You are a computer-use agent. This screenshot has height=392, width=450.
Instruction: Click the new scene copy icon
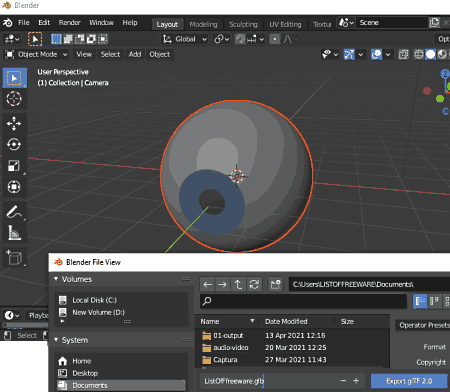click(x=434, y=22)
